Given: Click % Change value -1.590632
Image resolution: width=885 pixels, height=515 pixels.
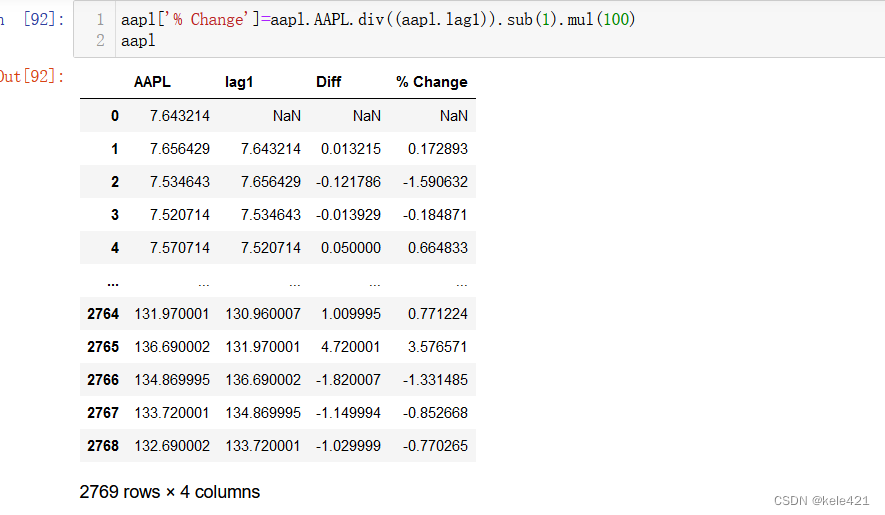Looking at the screenshot, I should pyautogui.click(x=435, y=182).
